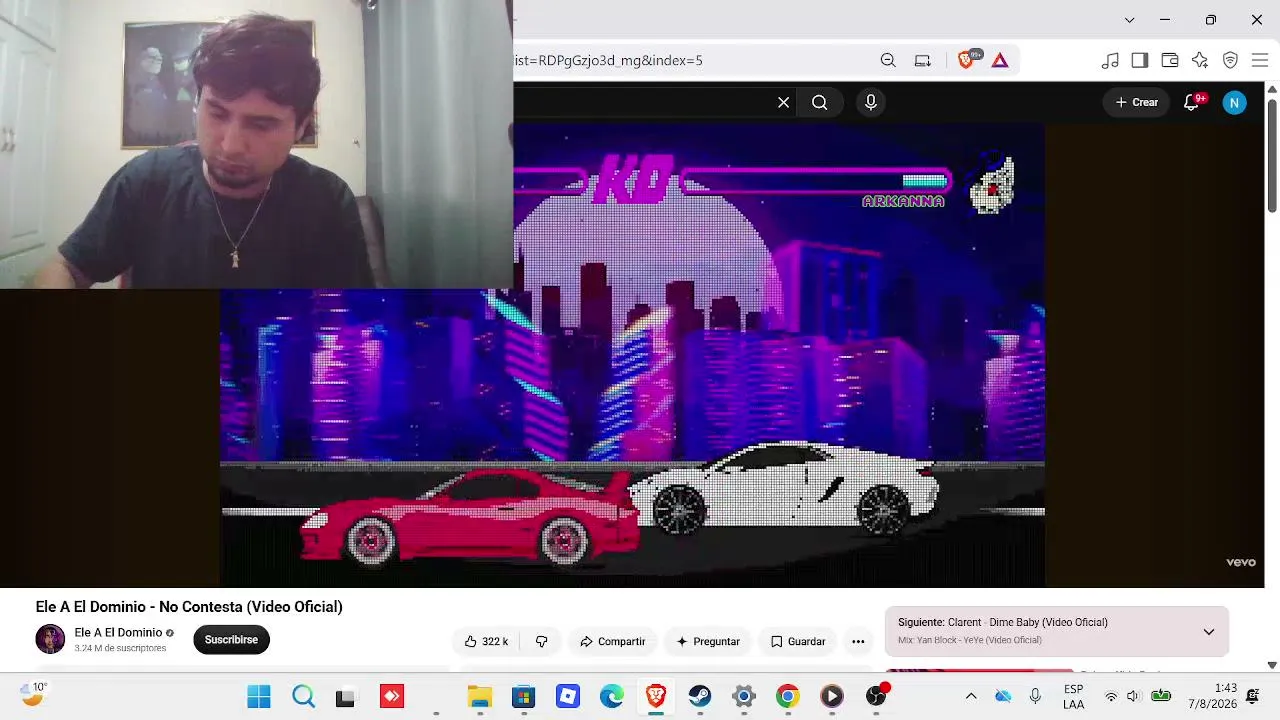Screen dimensions: 1280x720
Task: Click the 3.24 M de suscriptores text
Action: 120,648
